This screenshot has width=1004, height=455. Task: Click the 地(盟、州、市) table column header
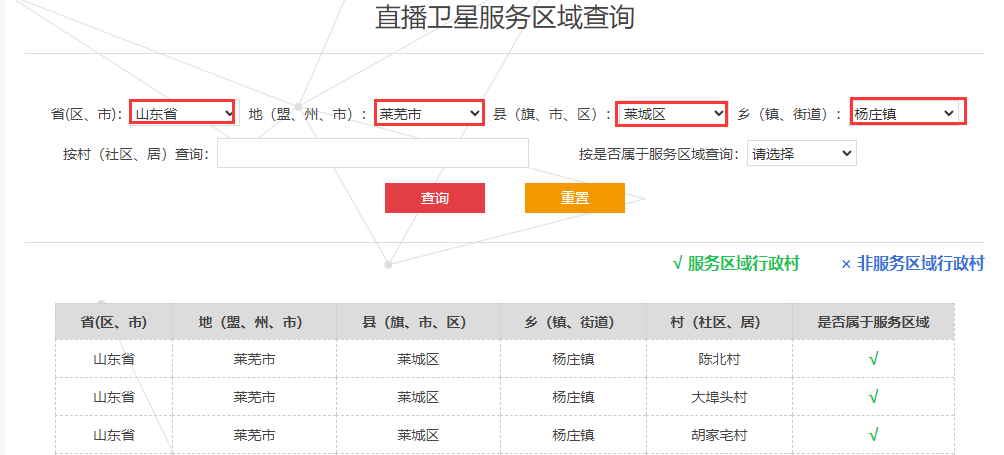coord(254,322)
